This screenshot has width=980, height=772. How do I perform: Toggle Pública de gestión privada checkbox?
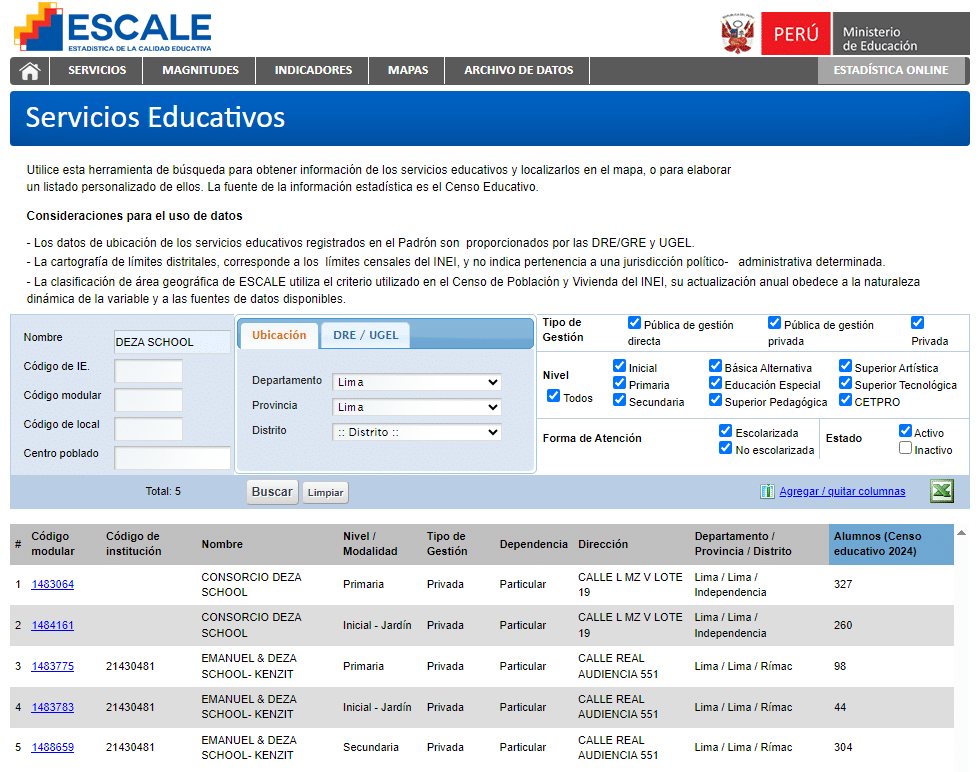(x=774, y=323)
